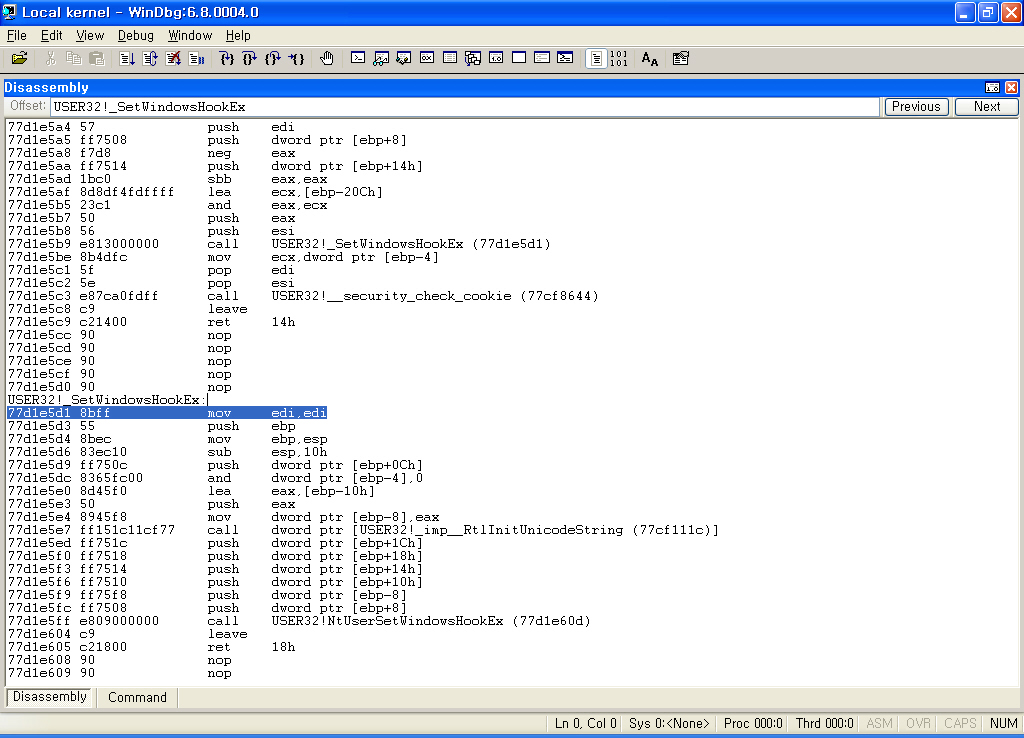Open the Call Stack window icon
This screenshot has height=738, width=1024.
[473, 59]
